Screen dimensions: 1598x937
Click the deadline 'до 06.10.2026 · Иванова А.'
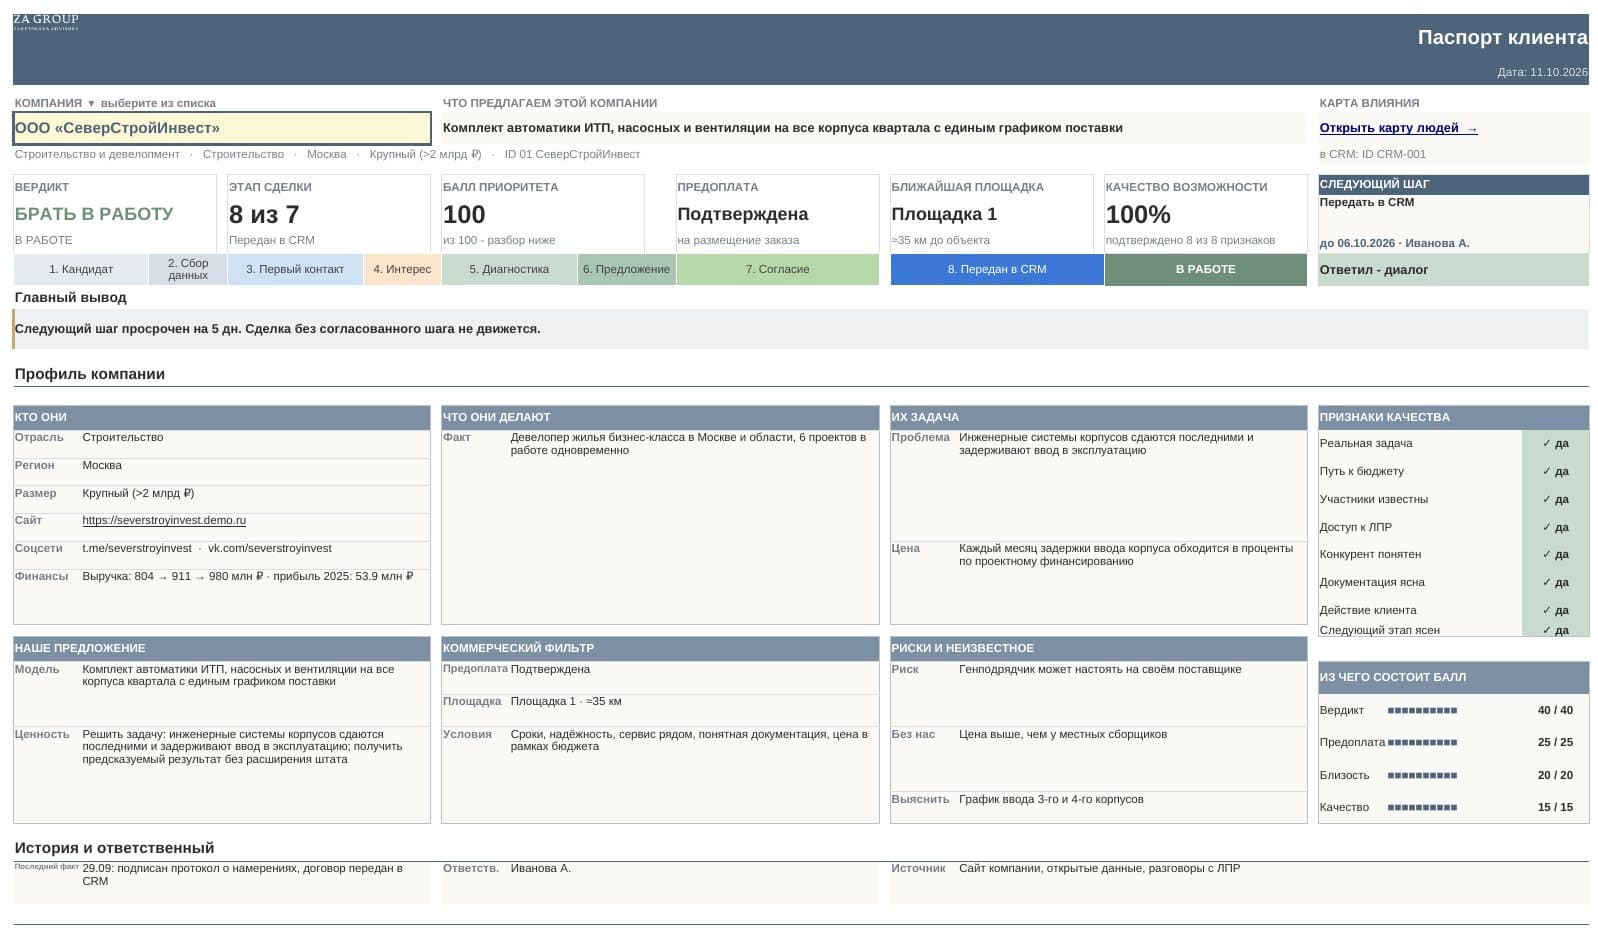[x=1394, y=243]
